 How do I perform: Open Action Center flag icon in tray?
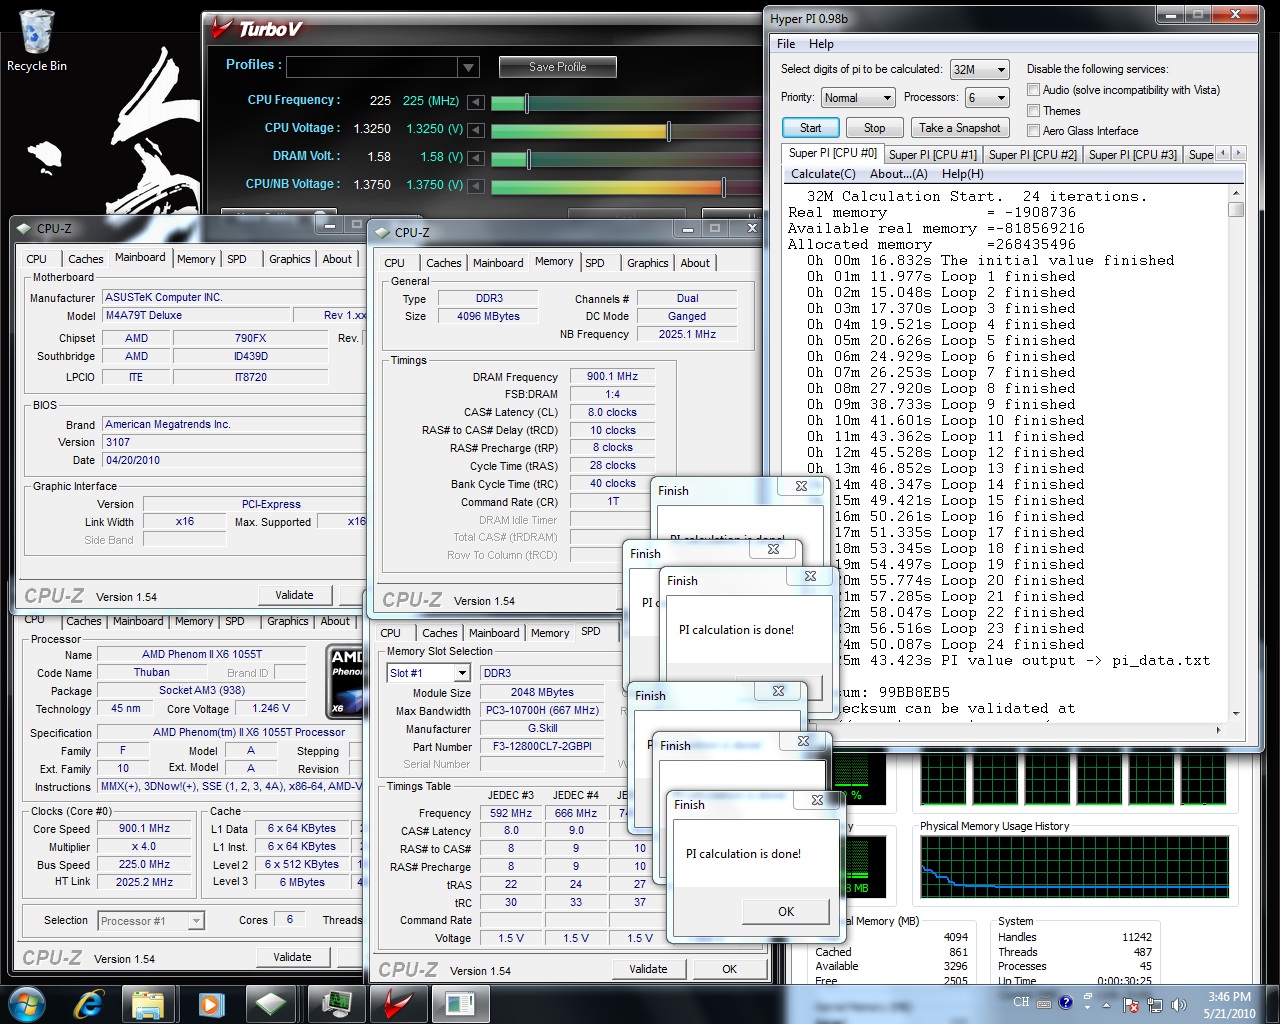pos(1131,1004)
